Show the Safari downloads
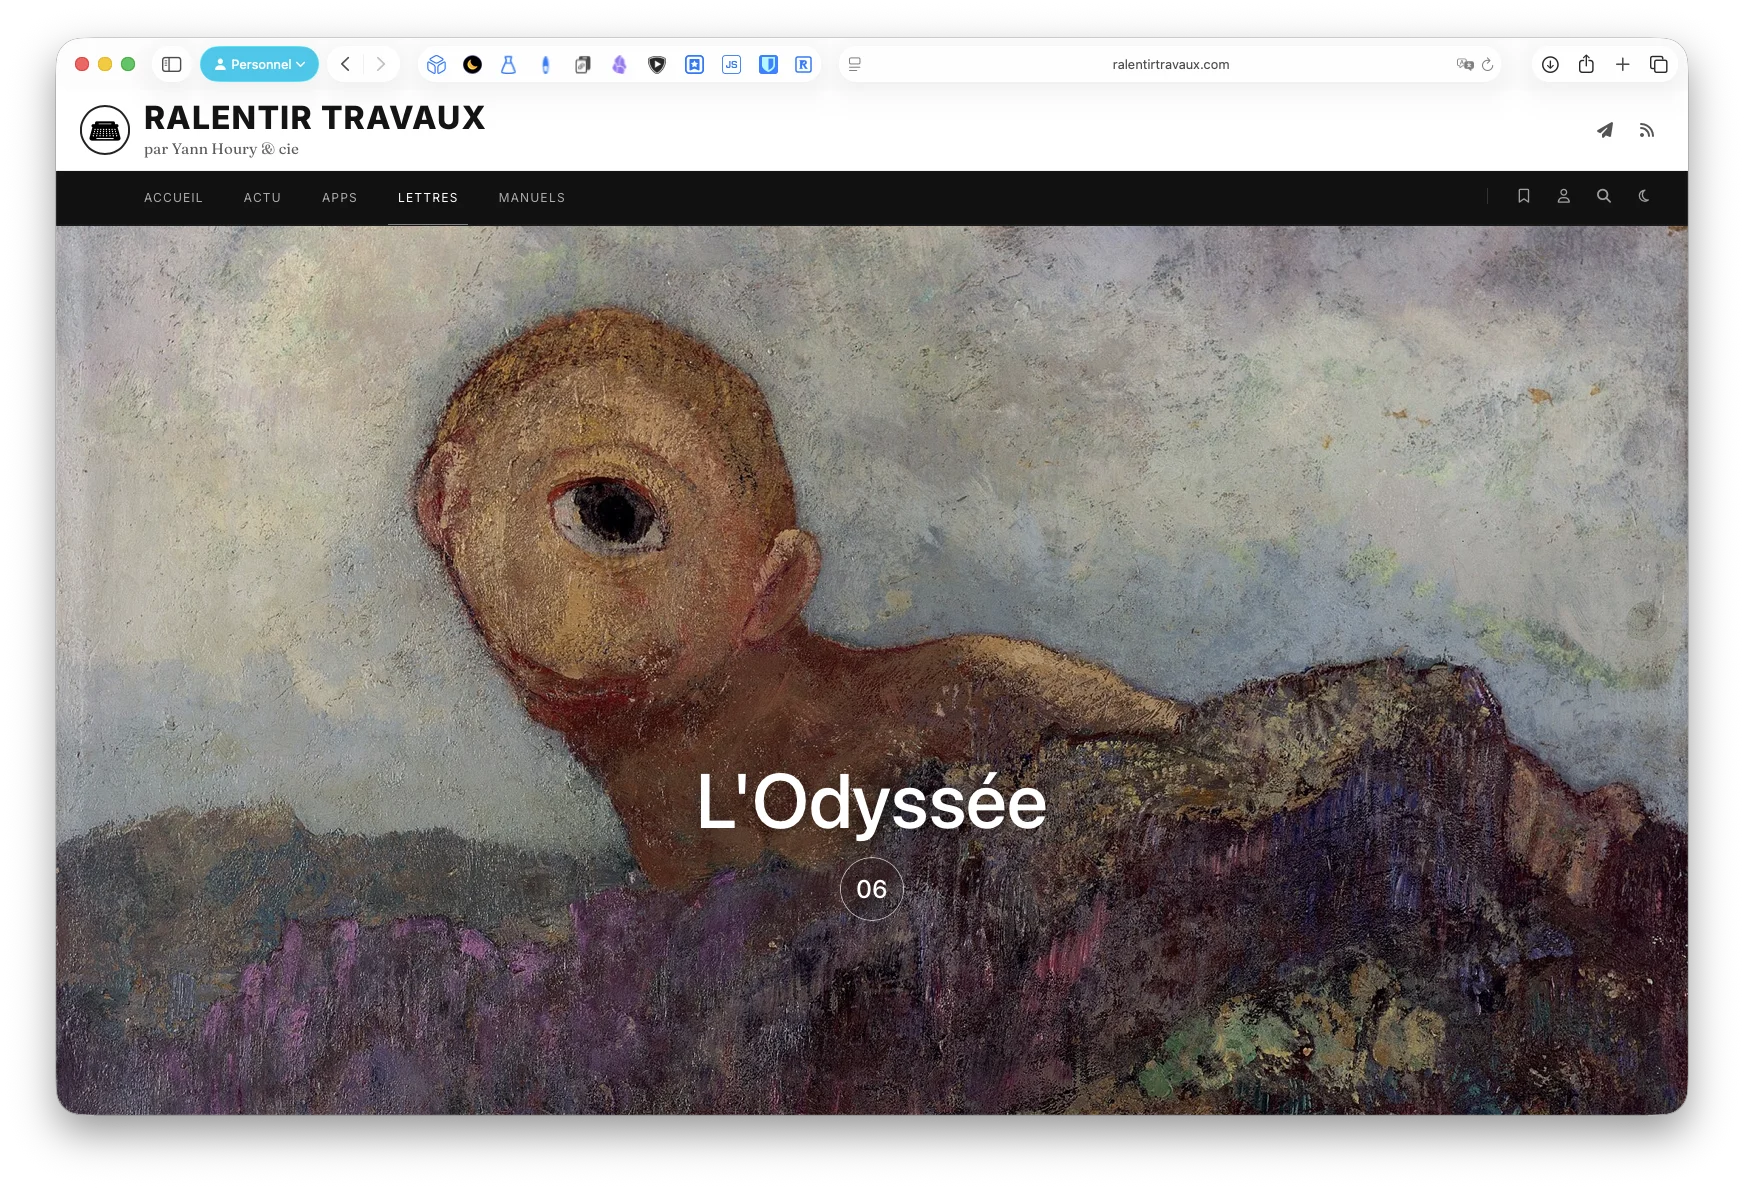This screenshot has width=1744, height=1189. pyautogui.click(x=1550, y=64)
